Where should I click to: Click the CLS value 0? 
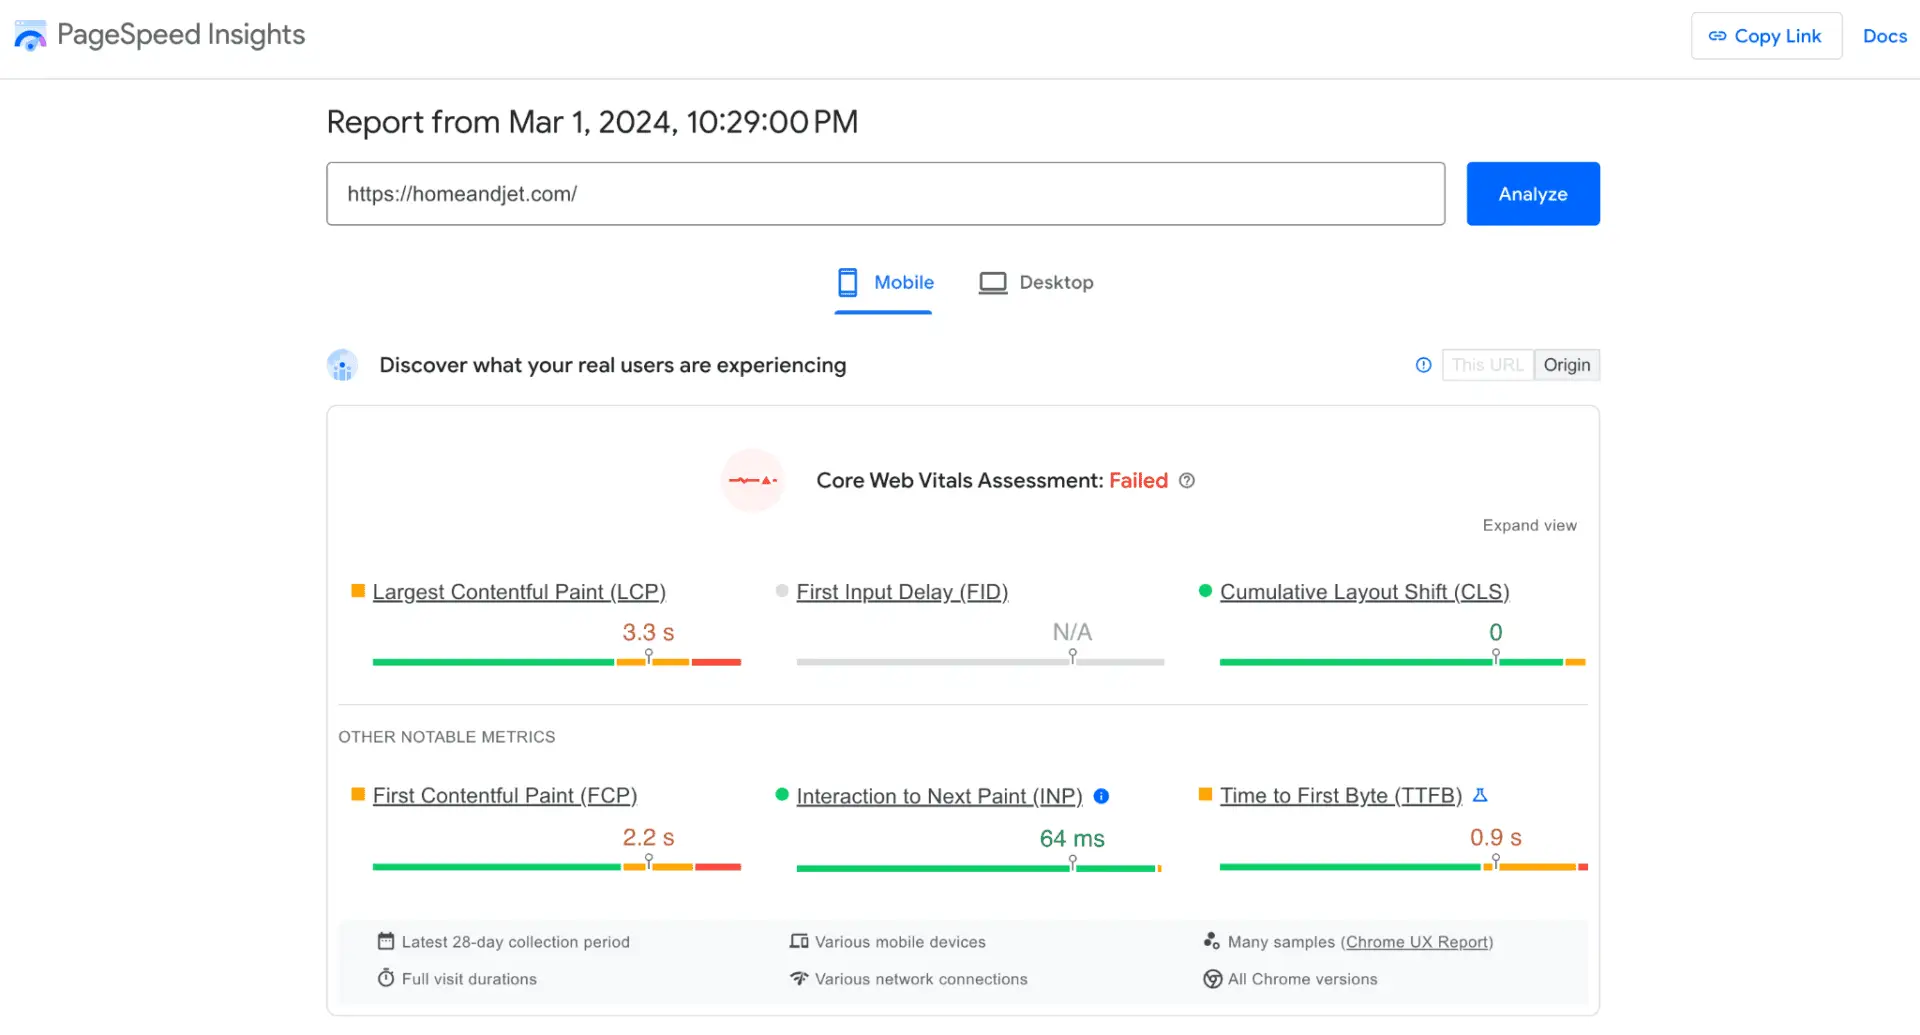pos(1495,633)
